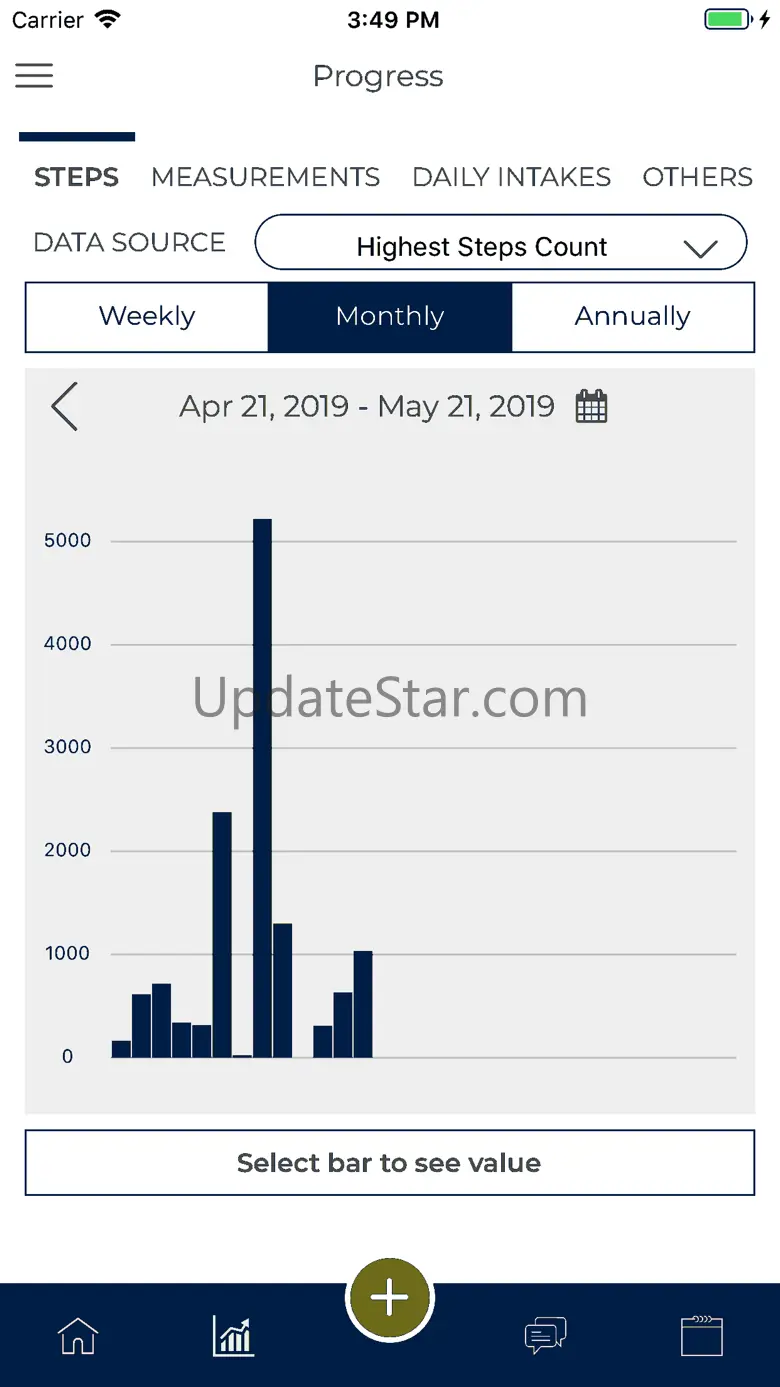Go to the Others tab
This screenshot has height=1387, width=780.
pos(697,177)
